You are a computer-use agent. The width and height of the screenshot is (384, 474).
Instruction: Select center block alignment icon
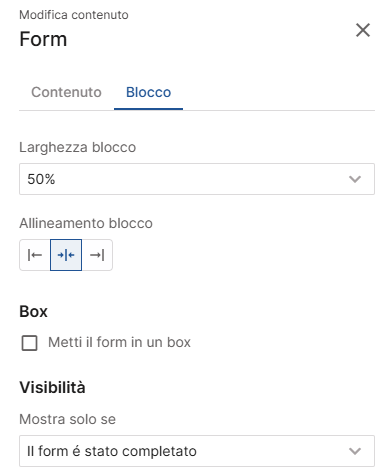(x=66, y=255)
